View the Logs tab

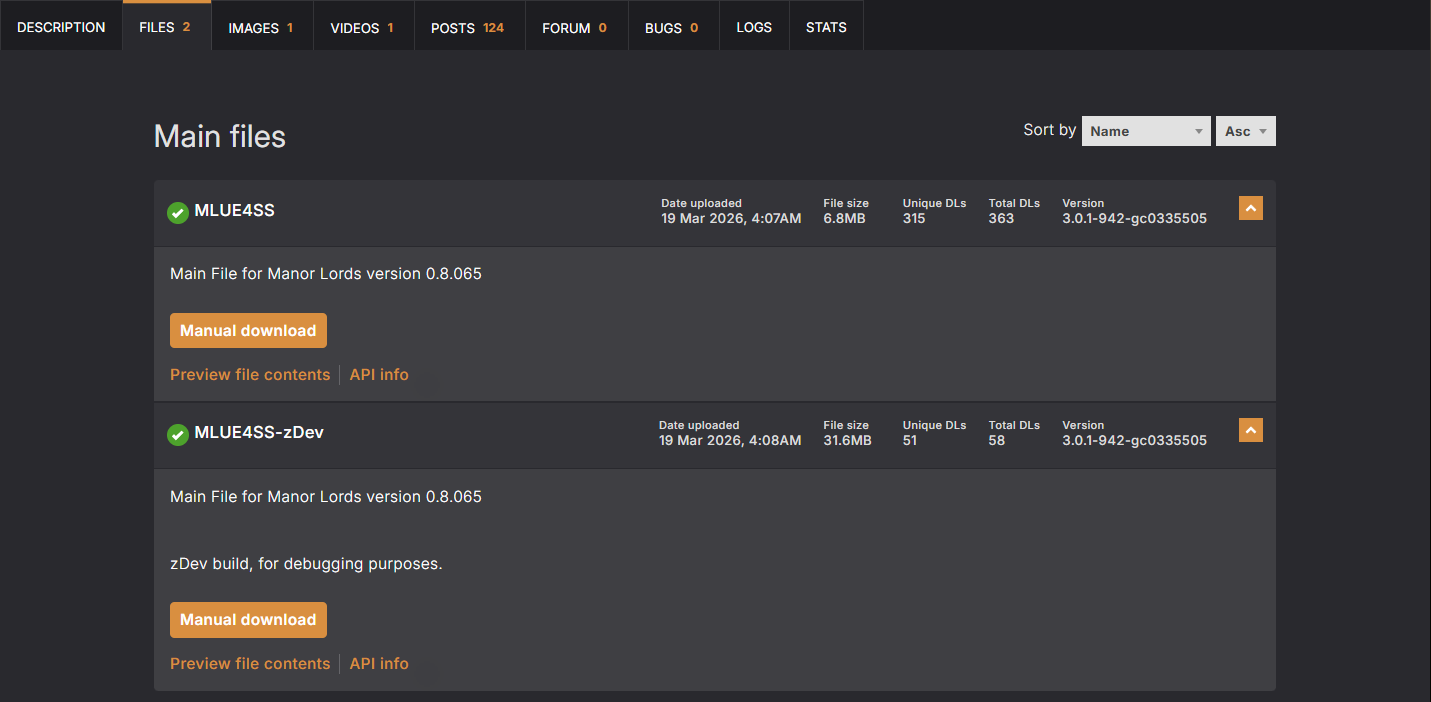(x=754, y=27)
